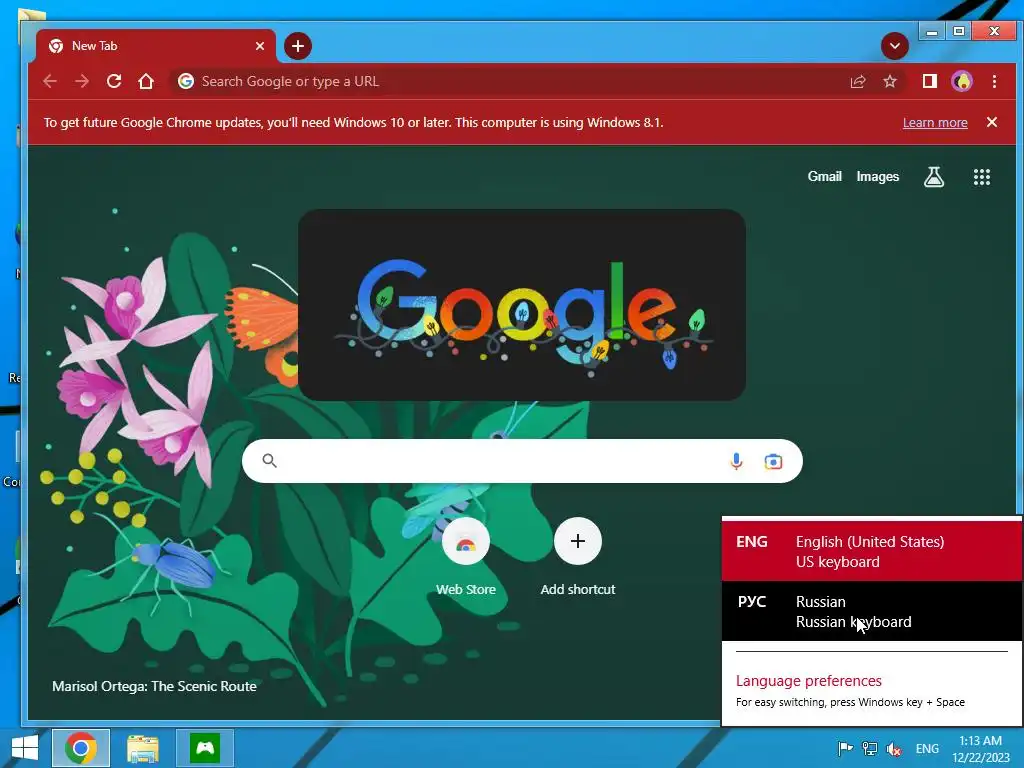Open Marisol Ortega: The Scenic Route link

[x=154, y=686]
